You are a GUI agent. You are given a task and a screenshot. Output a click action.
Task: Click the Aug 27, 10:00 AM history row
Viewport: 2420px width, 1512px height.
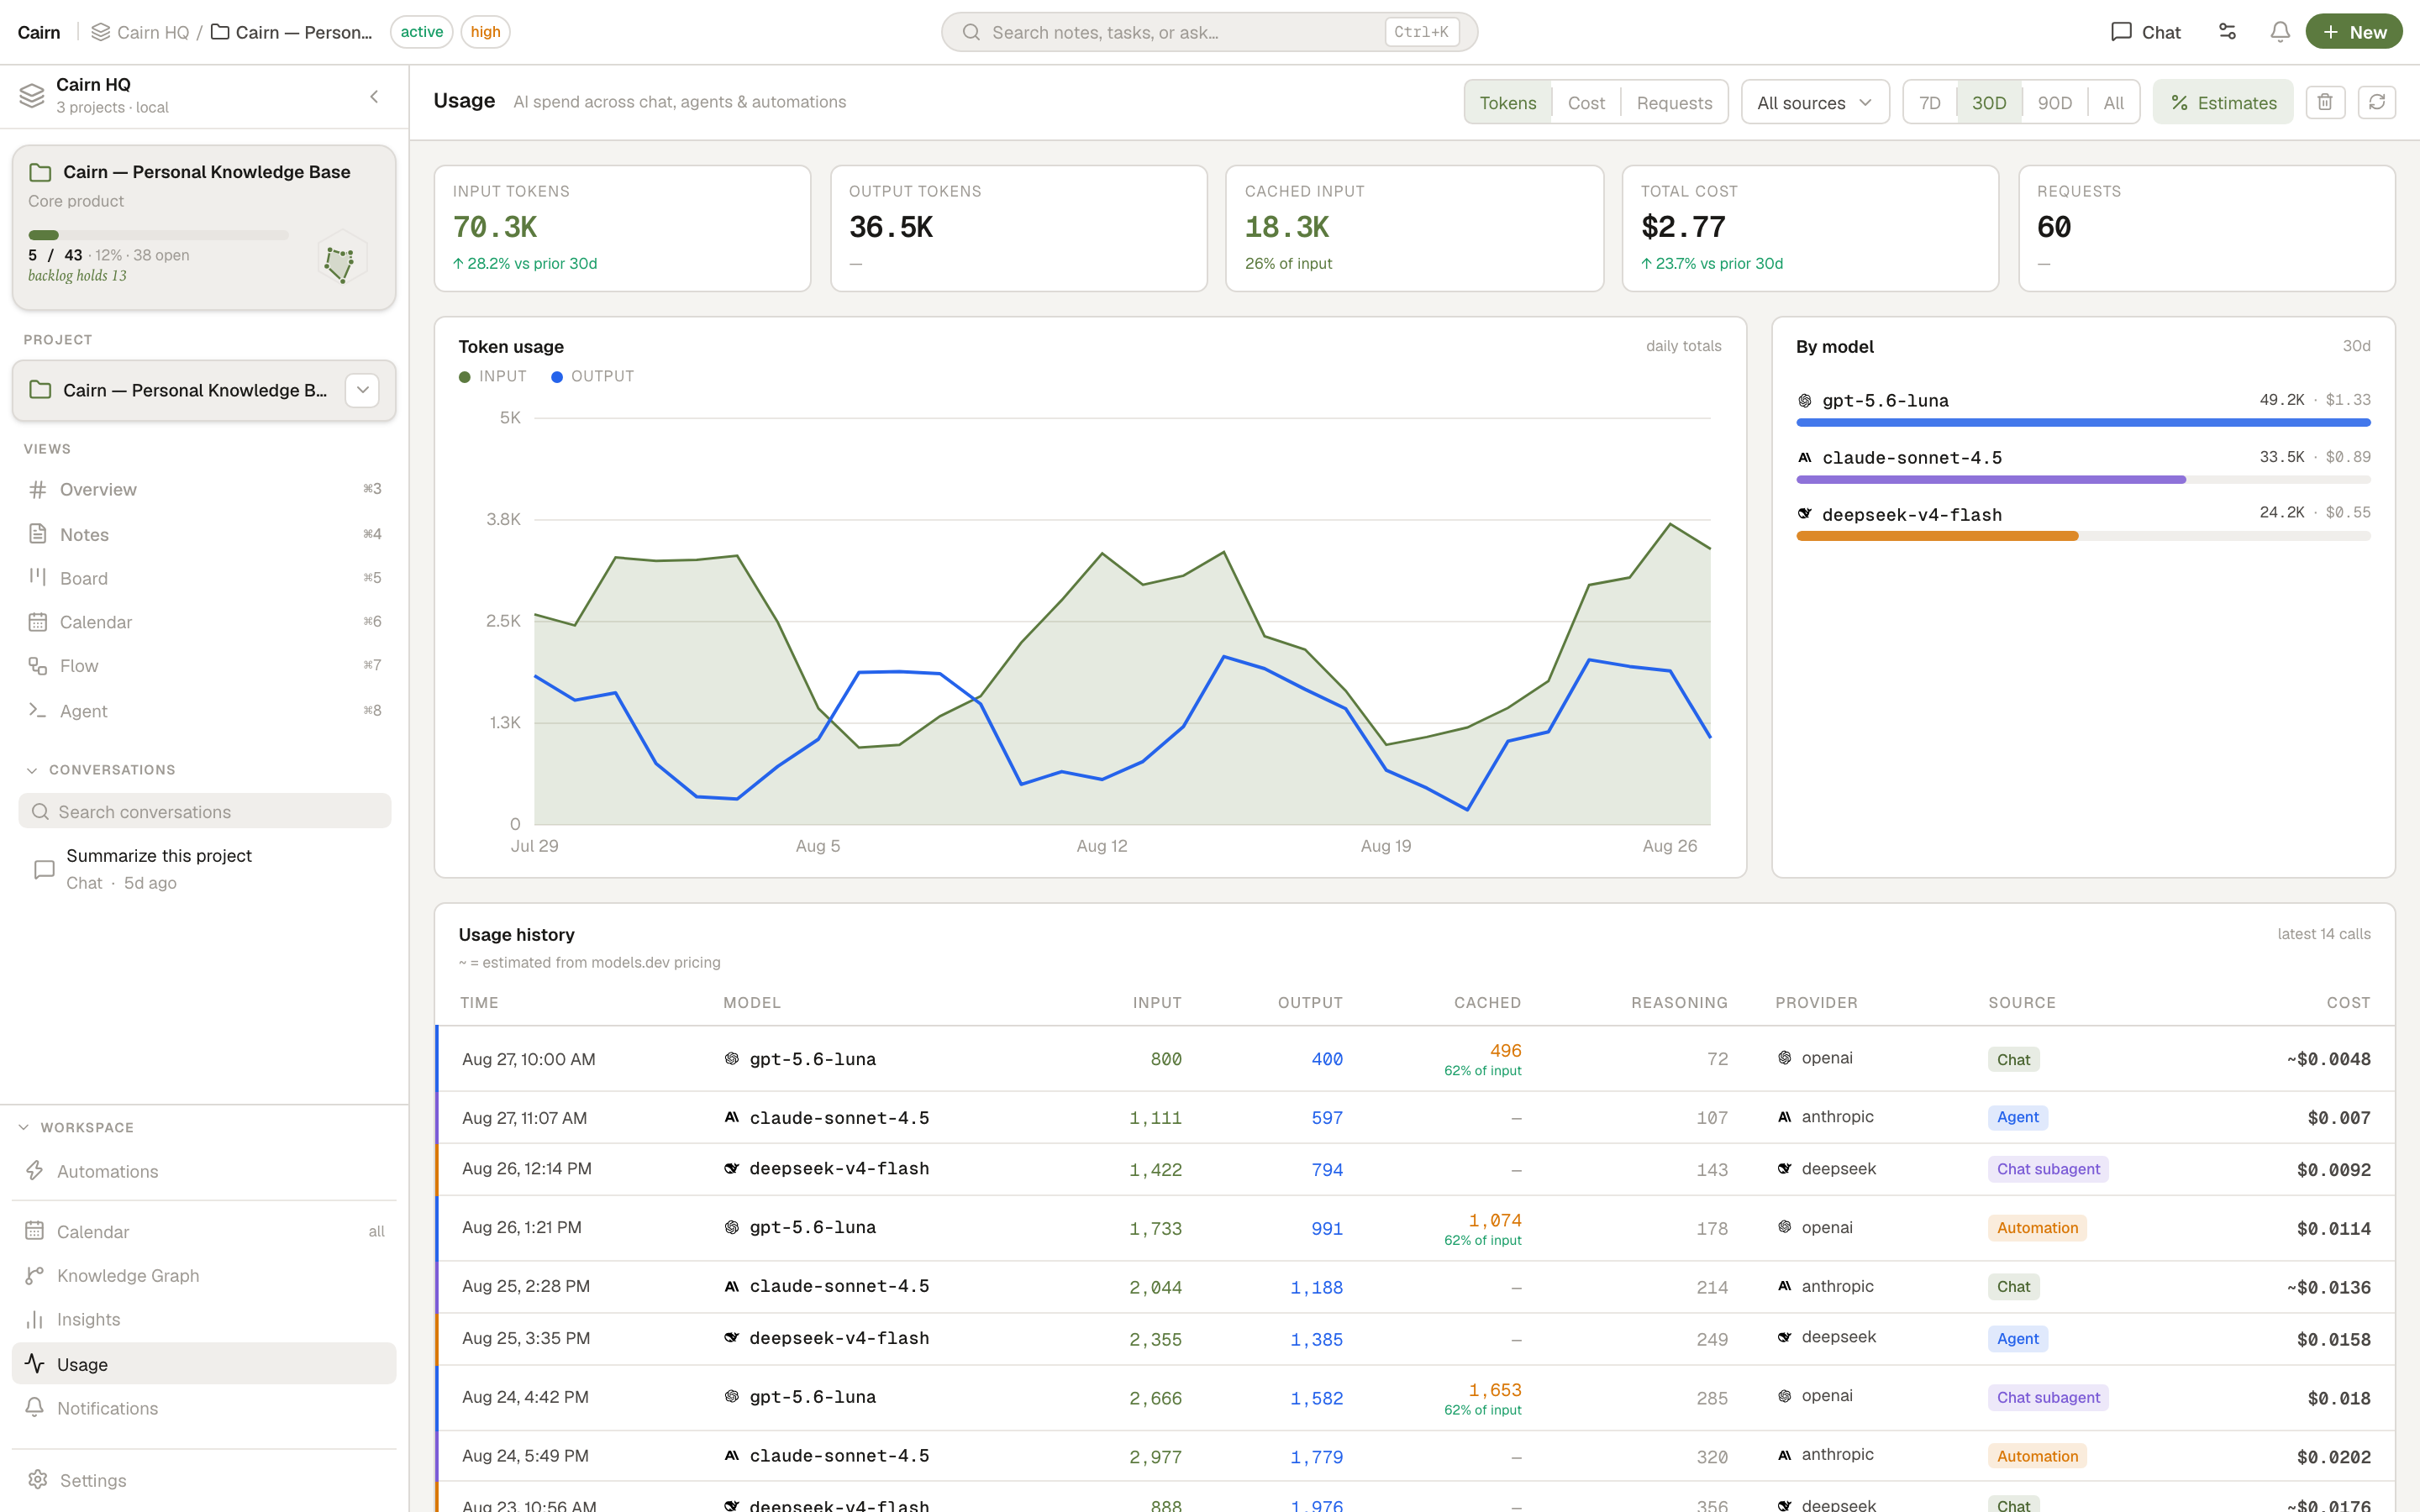(x=1414, y=1059)
